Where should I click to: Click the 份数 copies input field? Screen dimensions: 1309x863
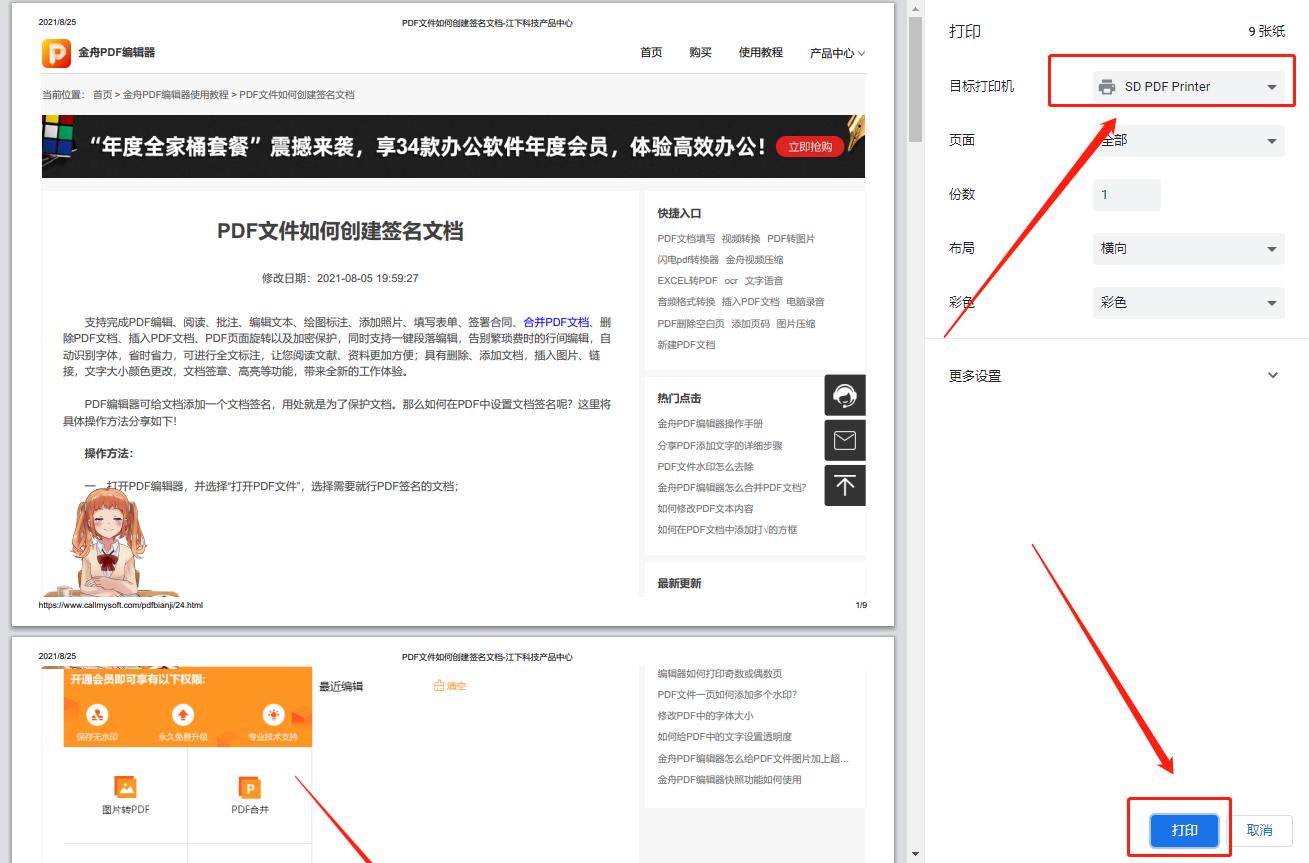[1126, 195]
